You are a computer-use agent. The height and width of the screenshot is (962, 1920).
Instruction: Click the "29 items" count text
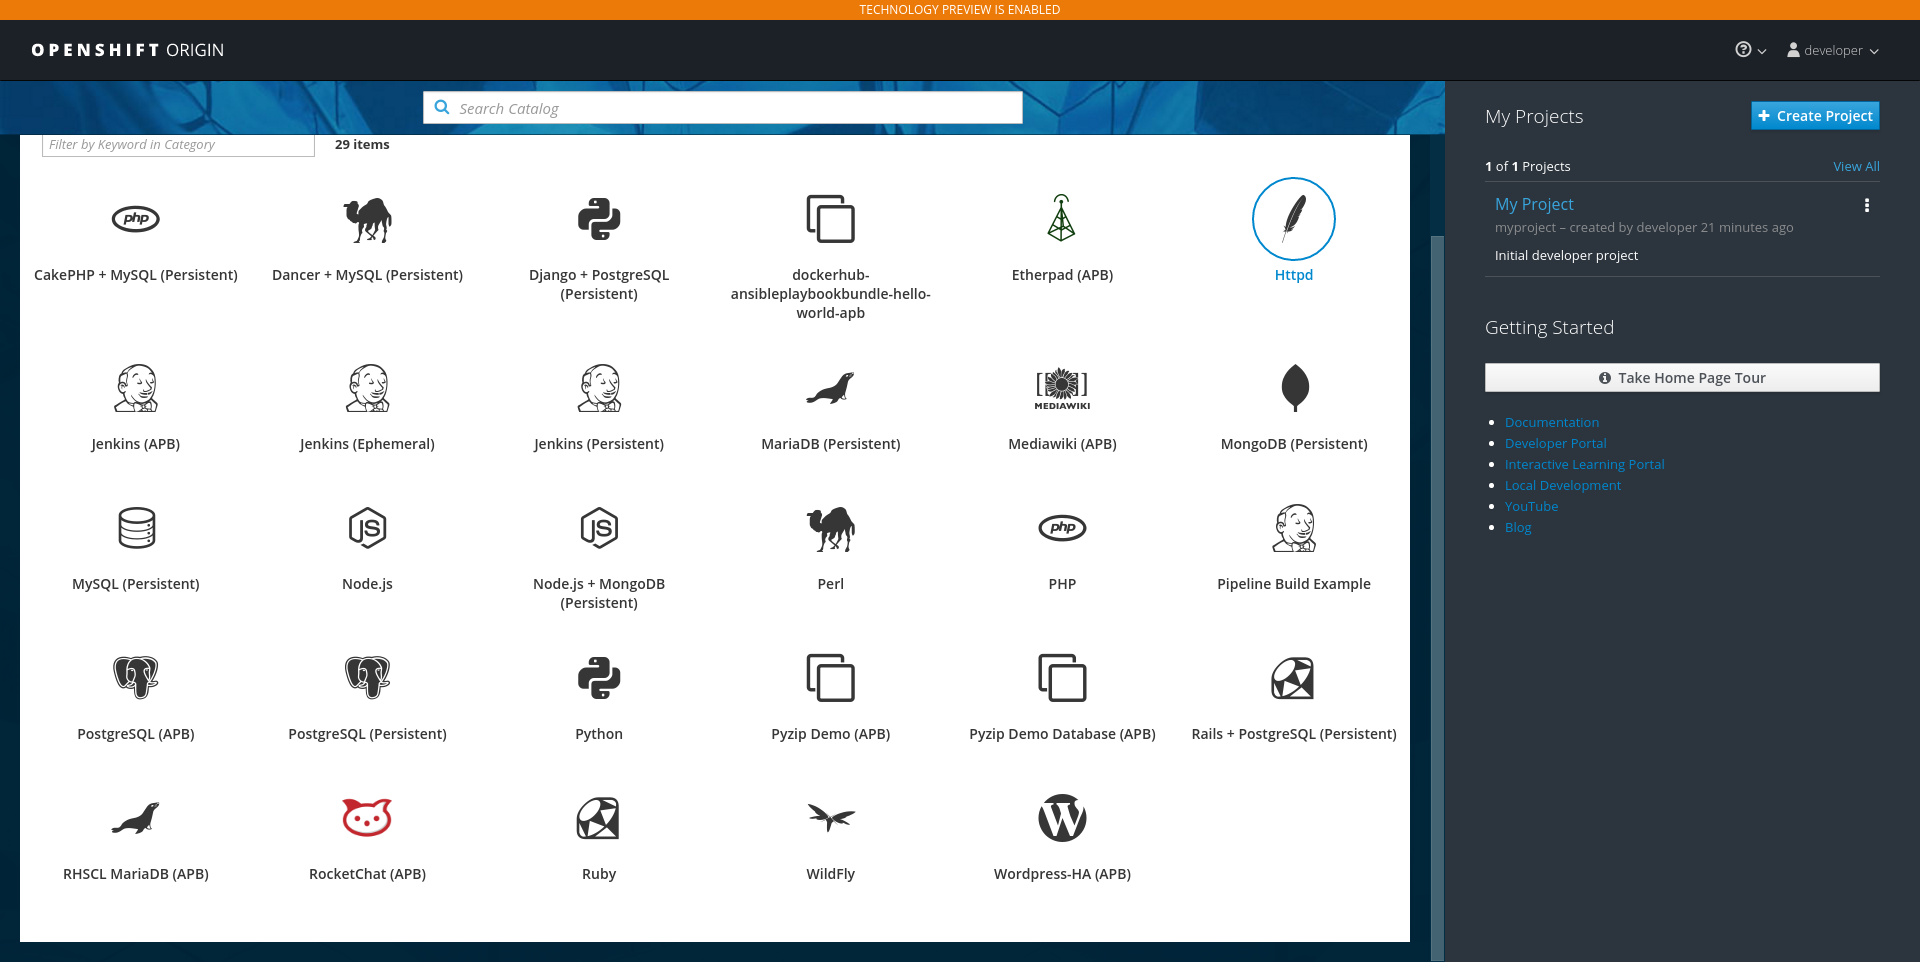362,145
